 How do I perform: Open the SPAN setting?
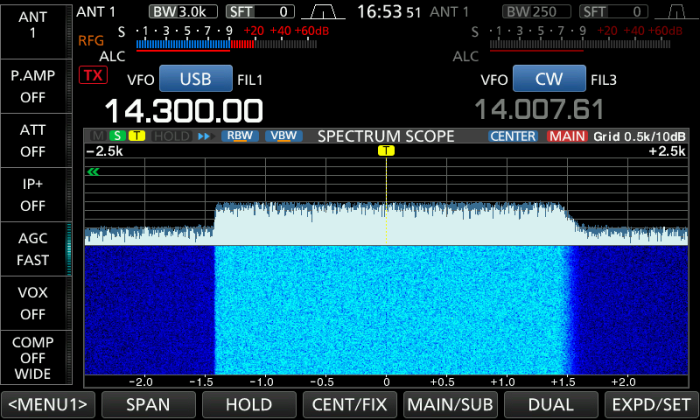tap(148, 405)
